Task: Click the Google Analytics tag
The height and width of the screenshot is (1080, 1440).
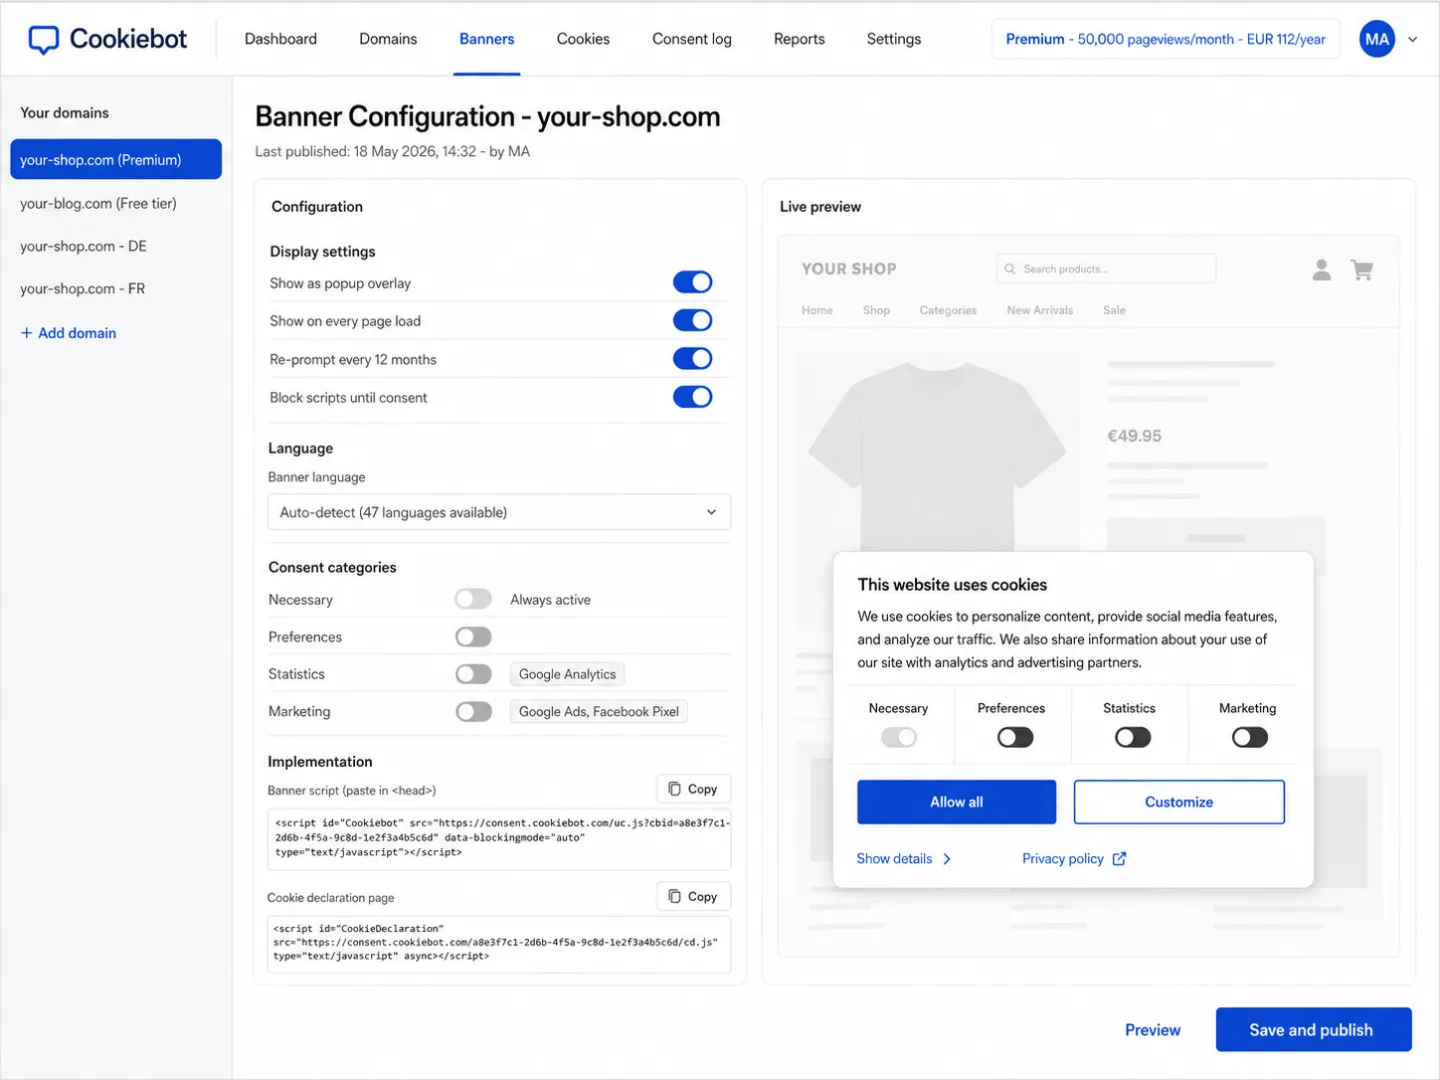Action: (567, 674)
